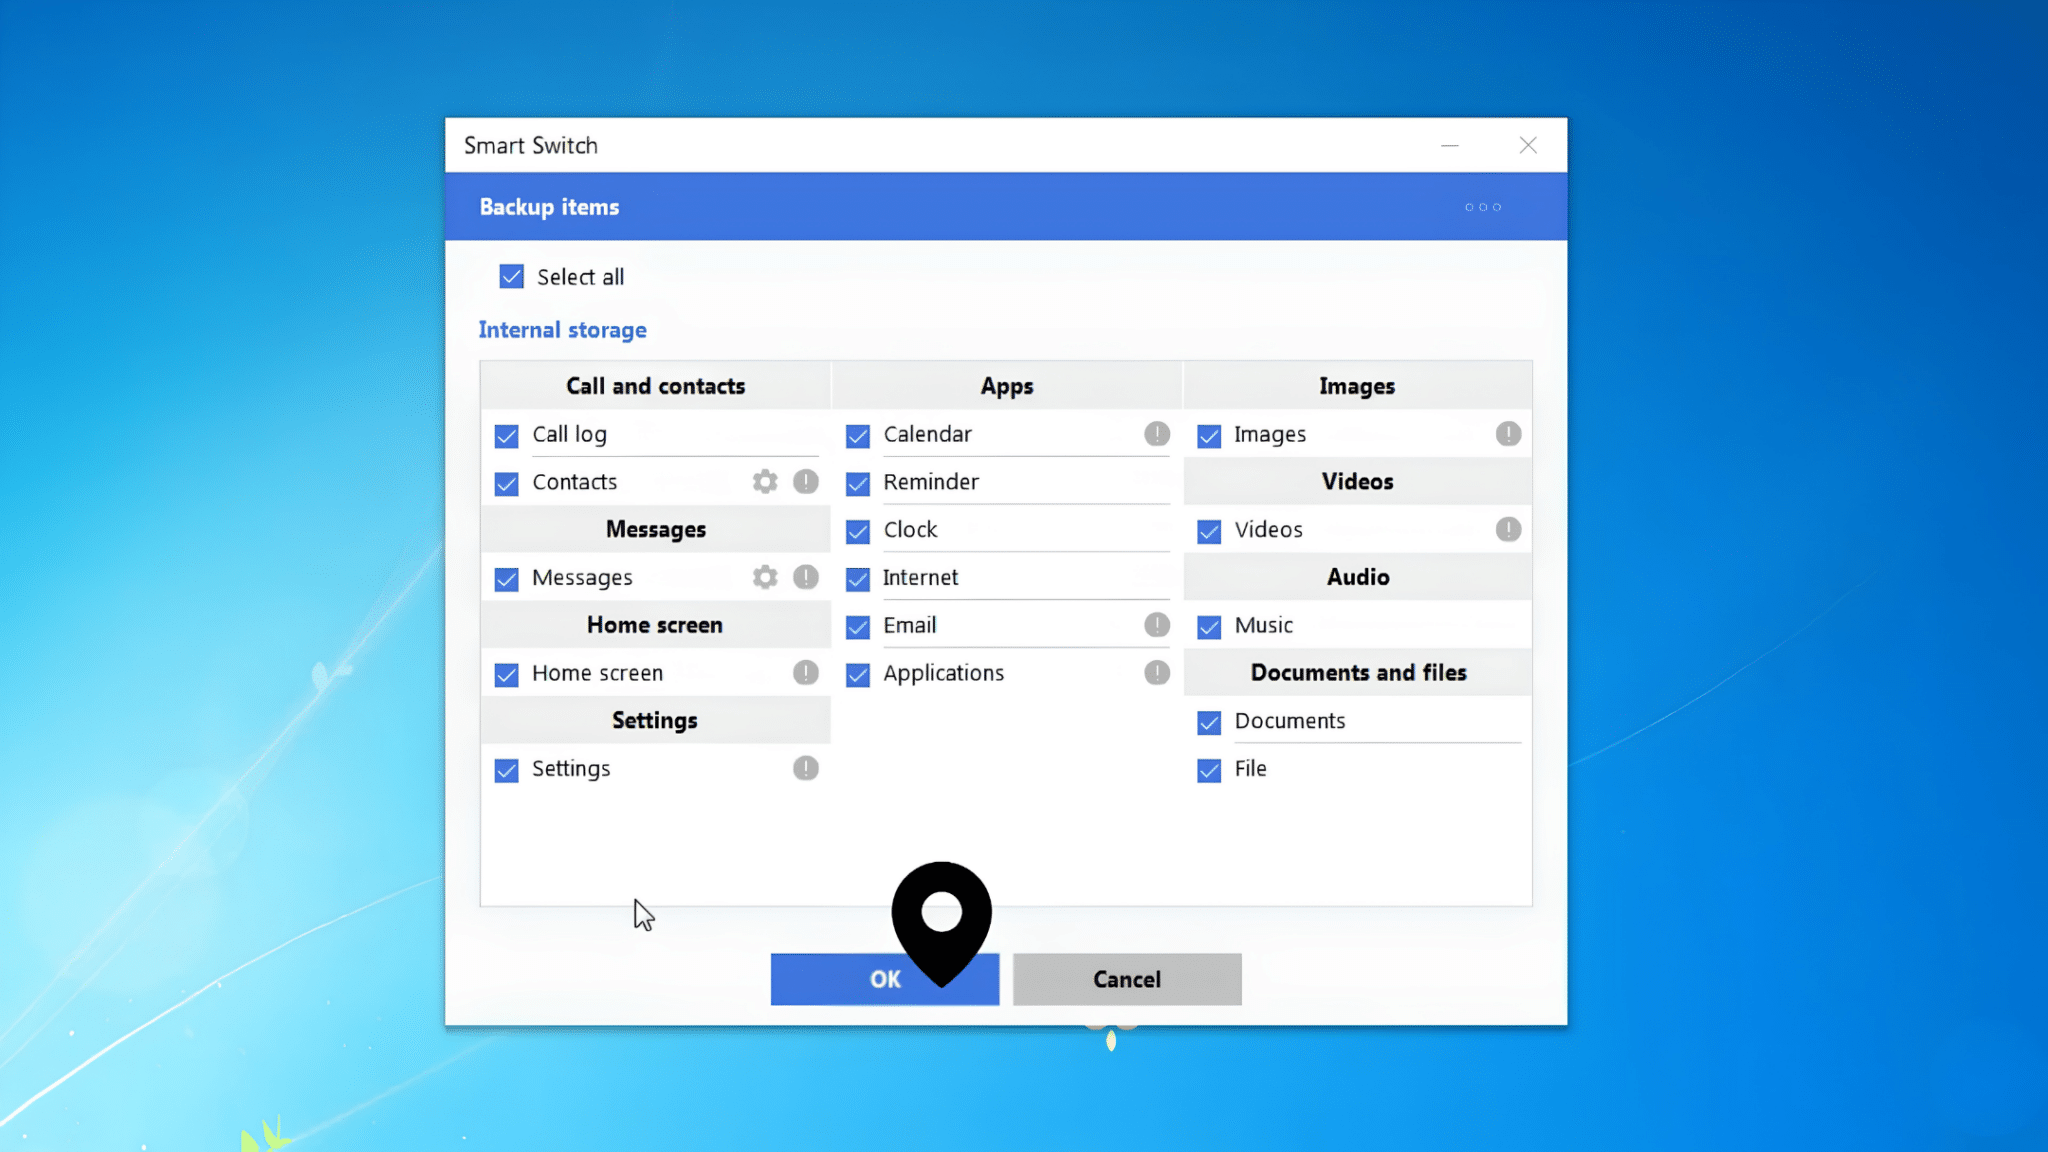Confirm backup items with OK button
The width and height of the screenshot is (2048, 1152).
pos(884,979)
